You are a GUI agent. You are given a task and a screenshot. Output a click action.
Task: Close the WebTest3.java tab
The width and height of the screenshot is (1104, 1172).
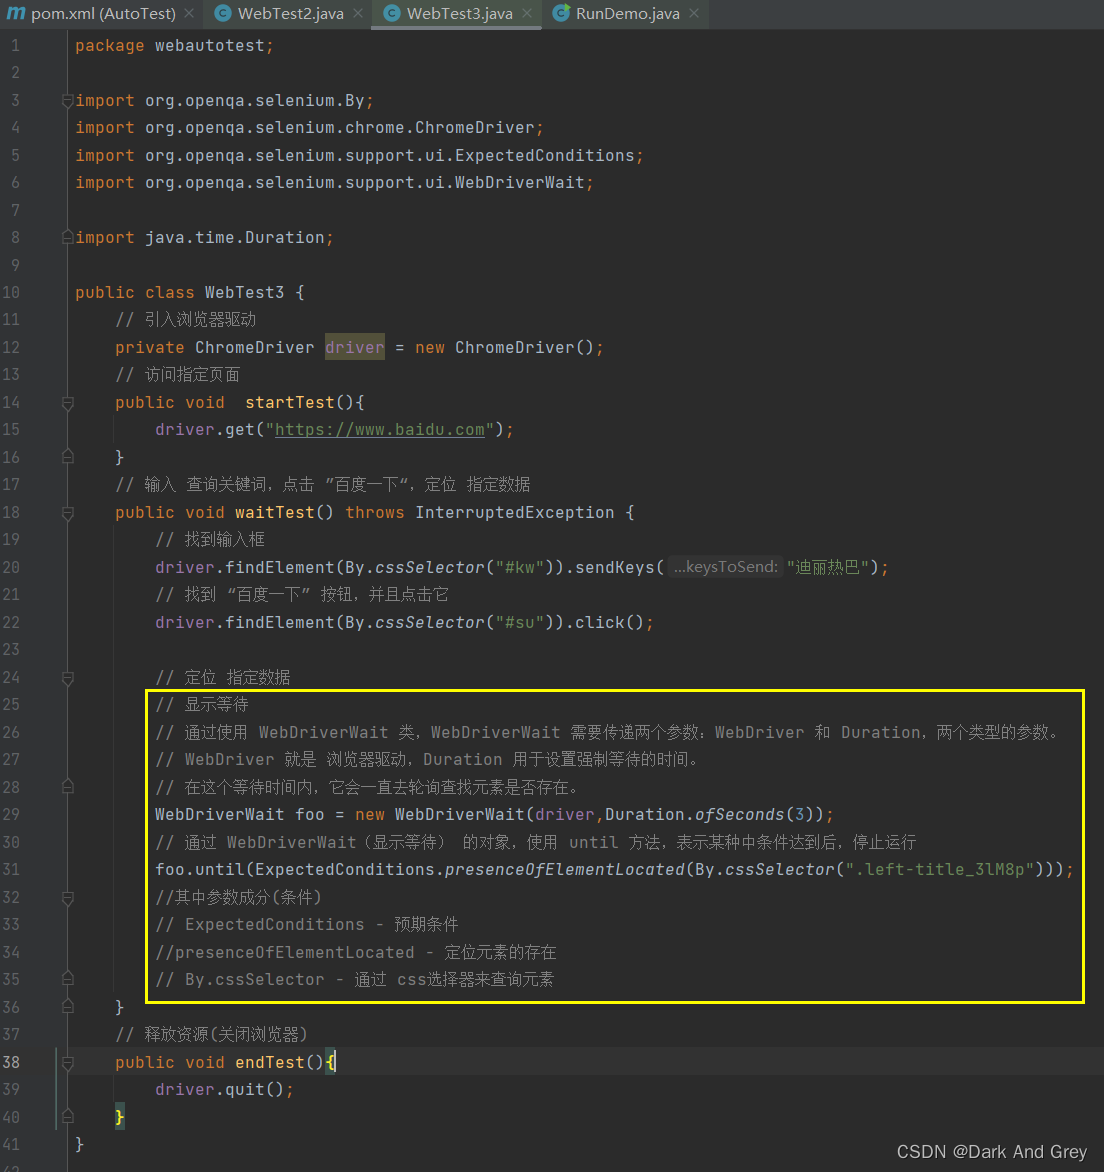[527, 13]
